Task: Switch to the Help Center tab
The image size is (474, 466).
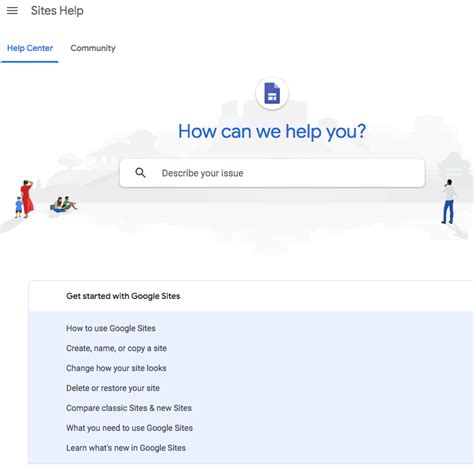Action: (30, 48)
